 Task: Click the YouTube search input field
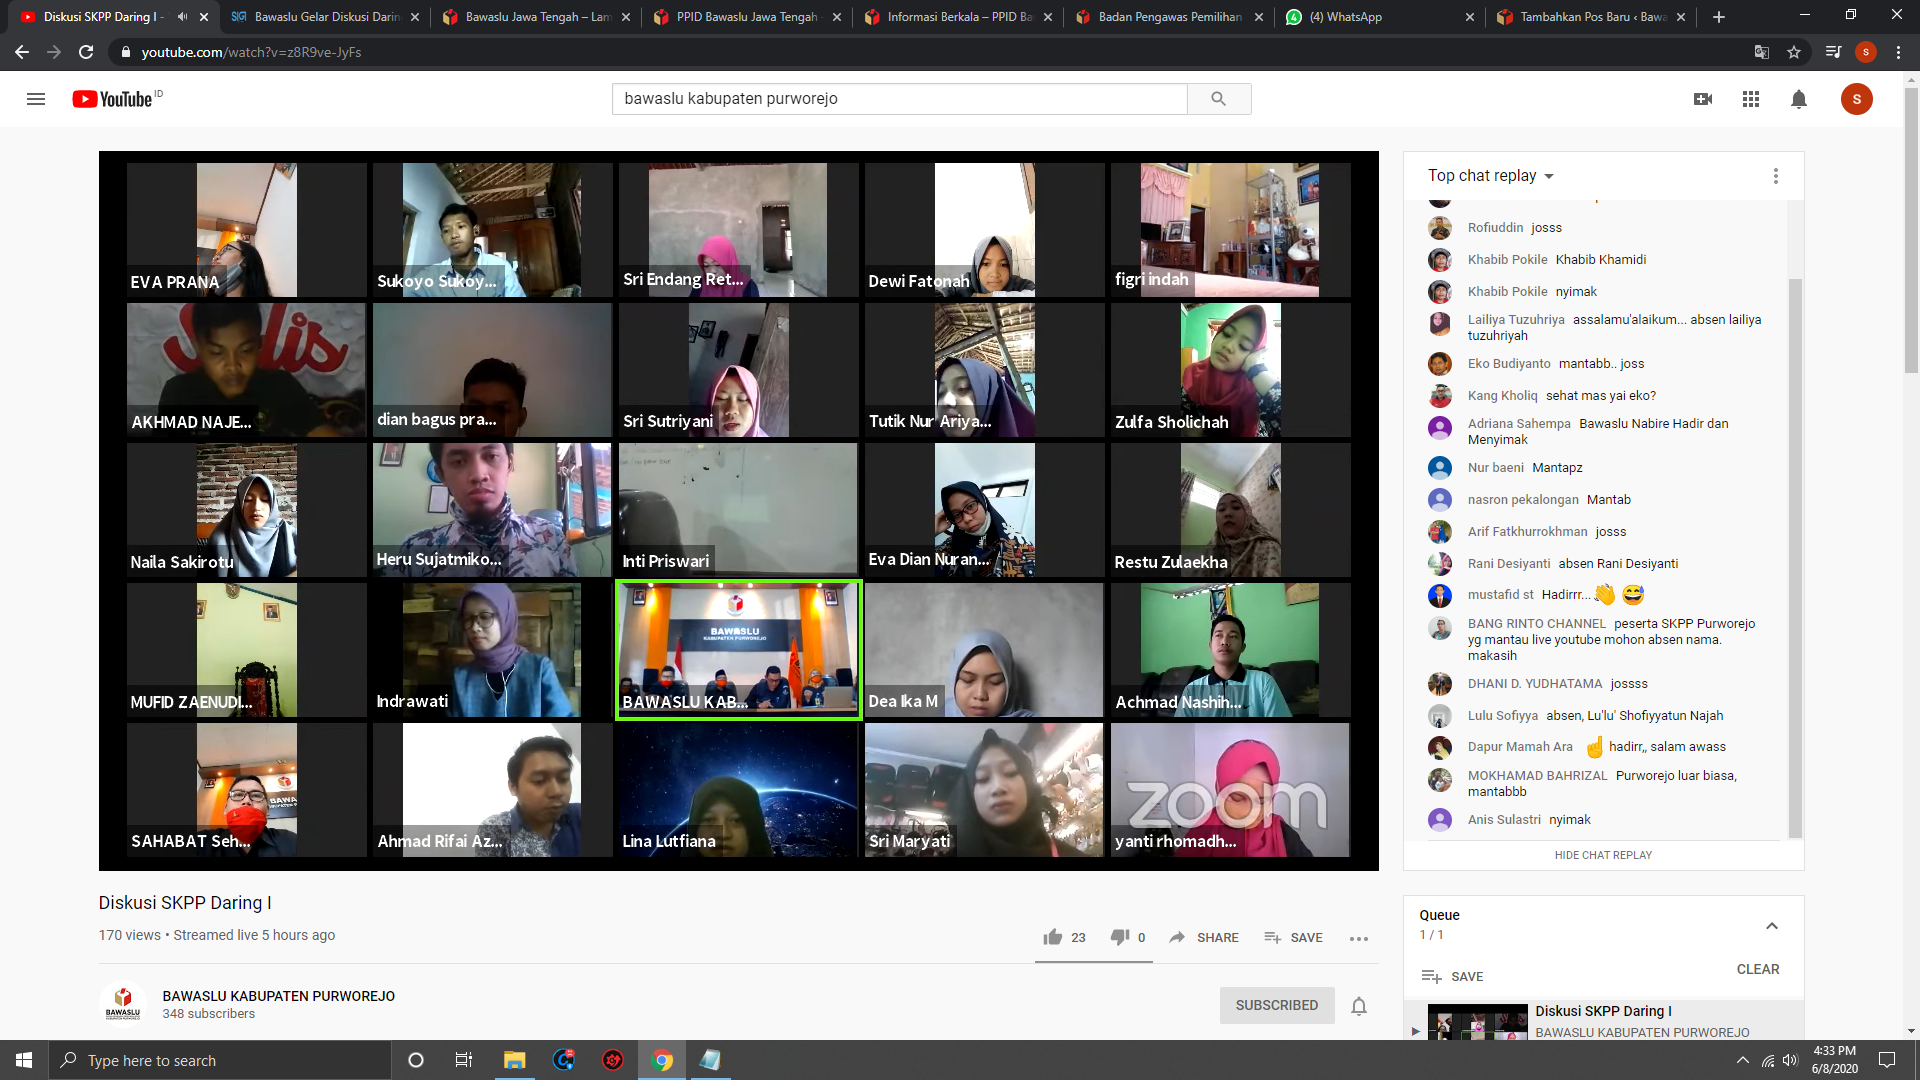tap(899, 99)
